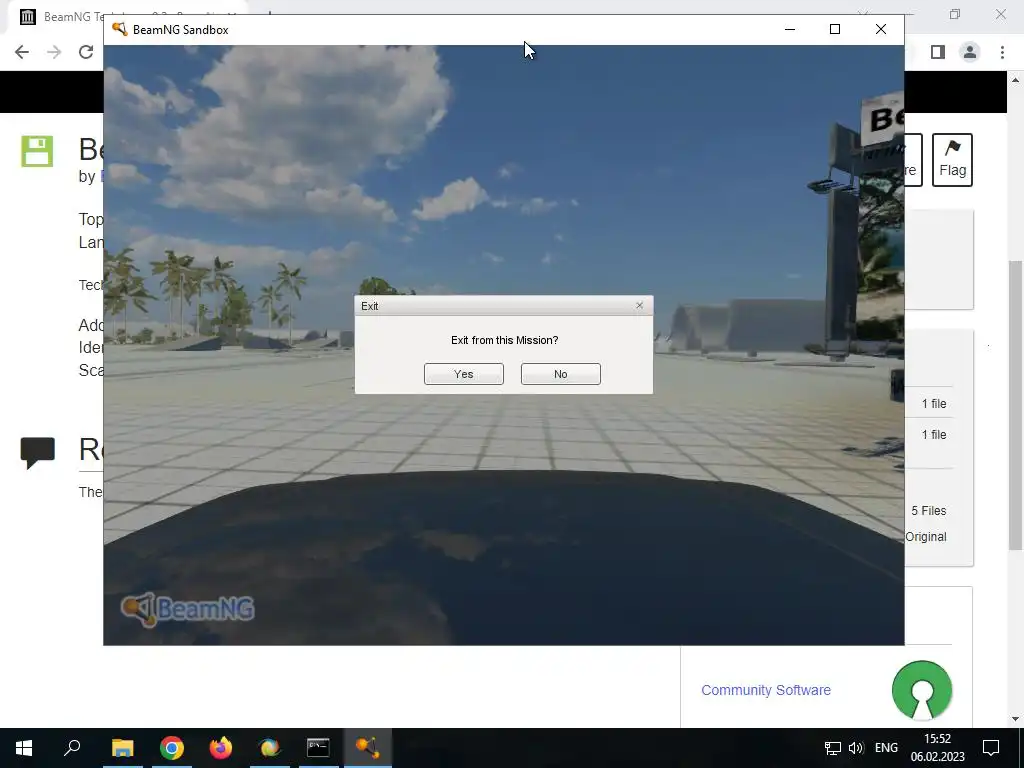Open File Explorer from the taskbar
This screenshot has height=768, width=1024.
coord(123,748)
